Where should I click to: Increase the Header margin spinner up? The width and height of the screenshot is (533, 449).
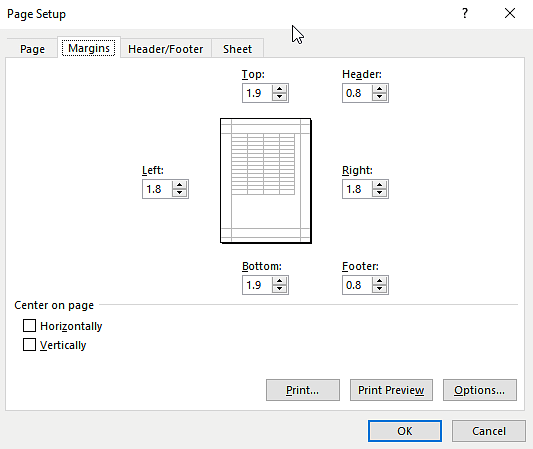tap(379, 89)
